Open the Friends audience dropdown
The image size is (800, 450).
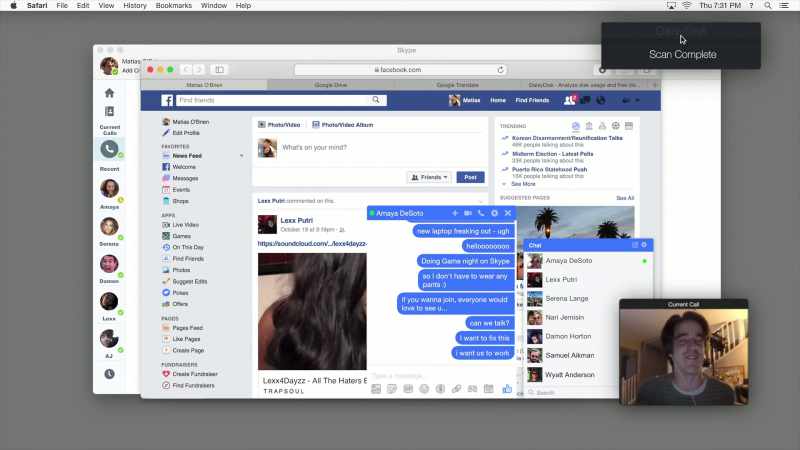(430, 177)
